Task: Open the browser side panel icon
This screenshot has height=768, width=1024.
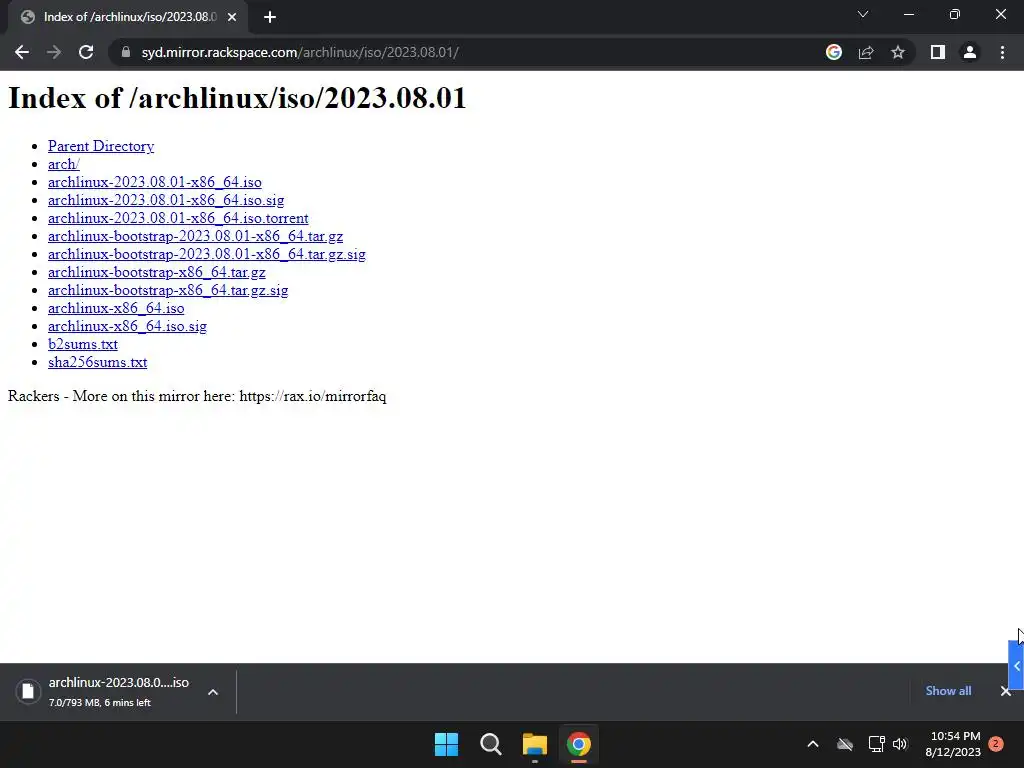Action: (938, 52)
